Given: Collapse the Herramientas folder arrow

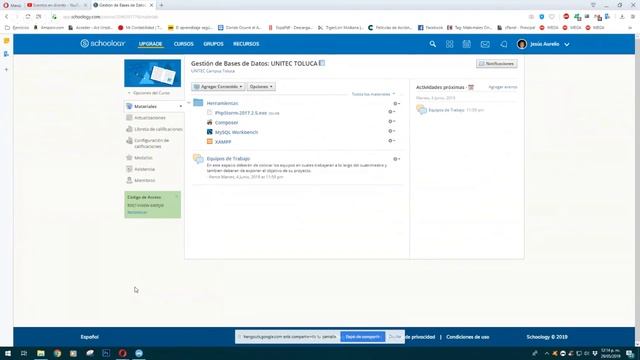Looking at the screenshot, I should (x=189, y=103).
